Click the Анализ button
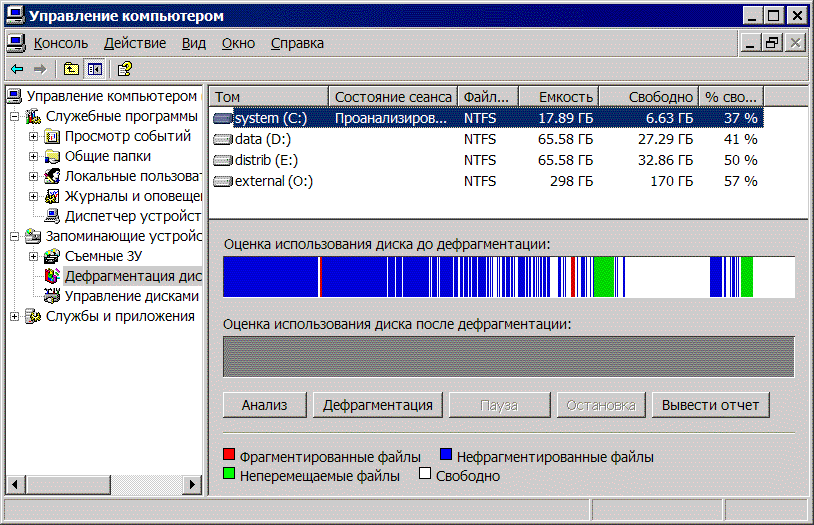This screenshot has height=525, width=814. tap(265, 405)
